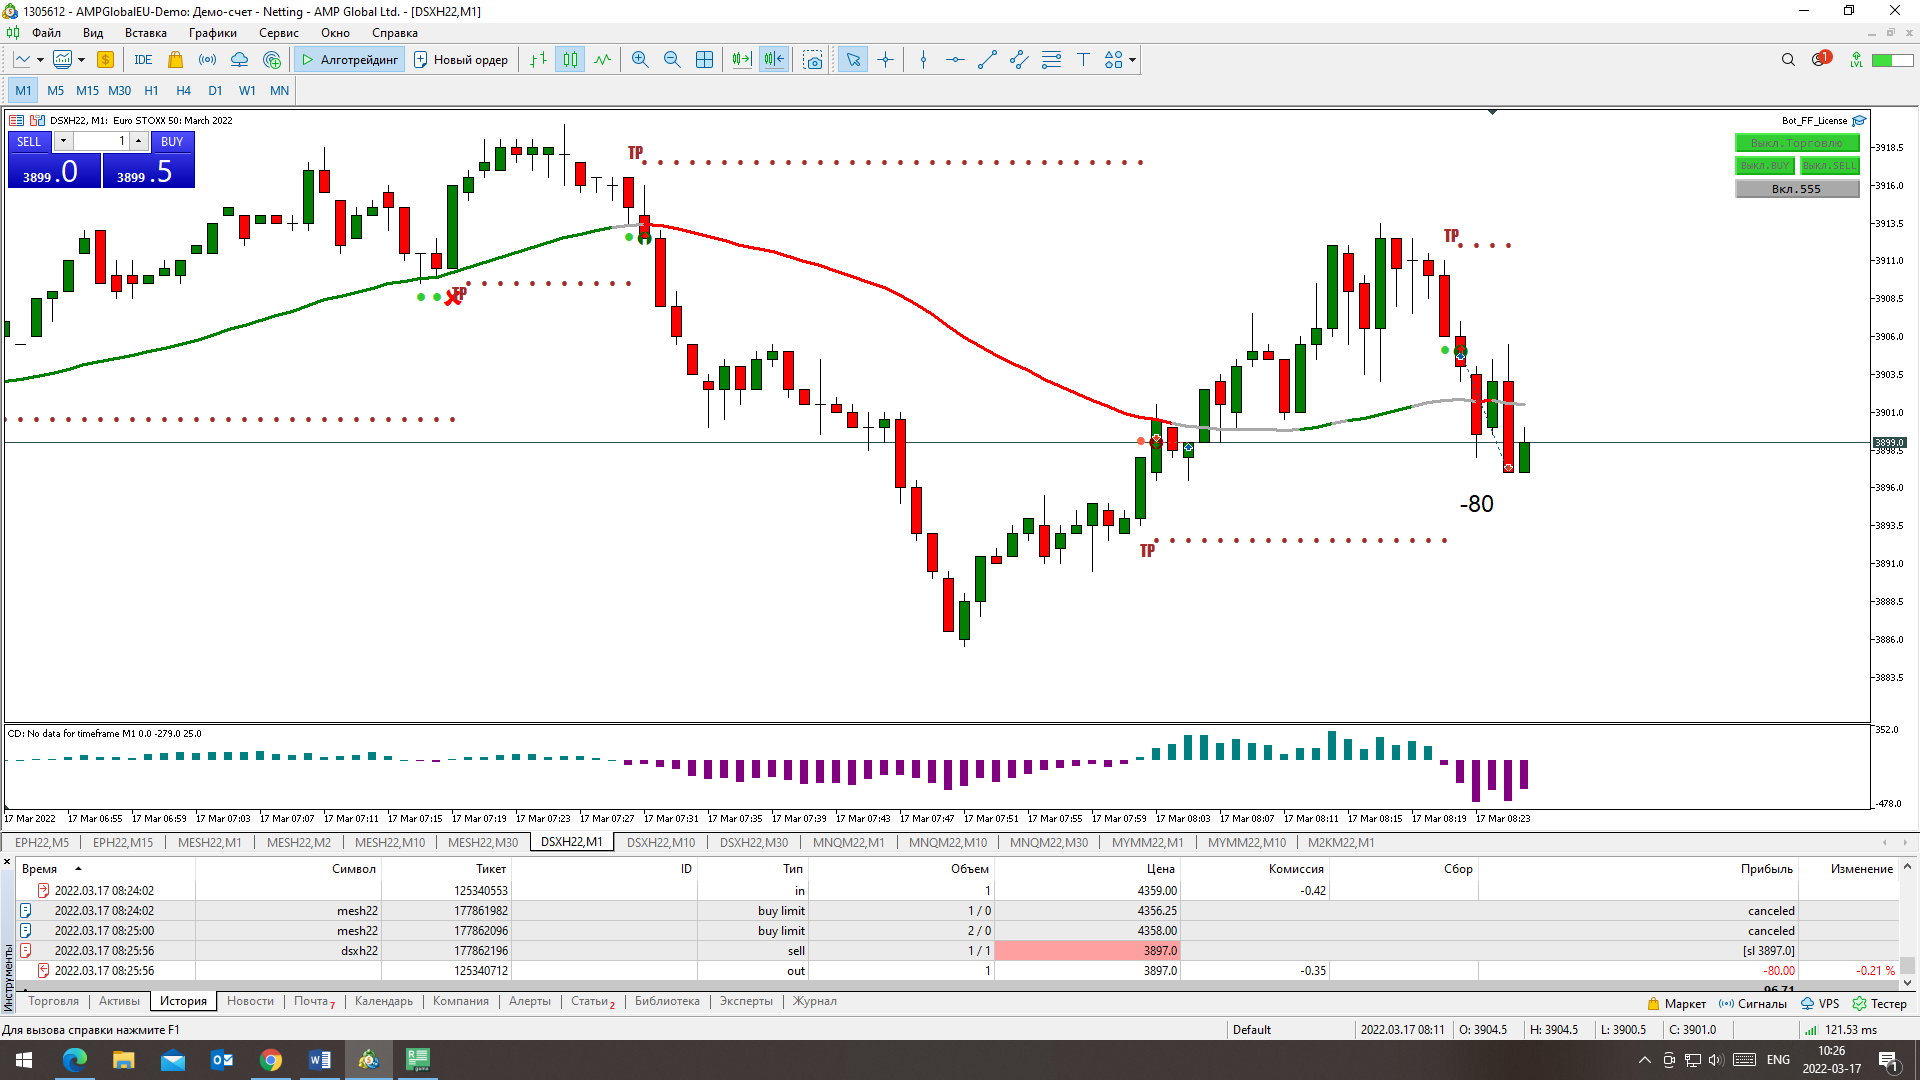
Task: Switch chart to line chart view
Action: tap(602, 60)
